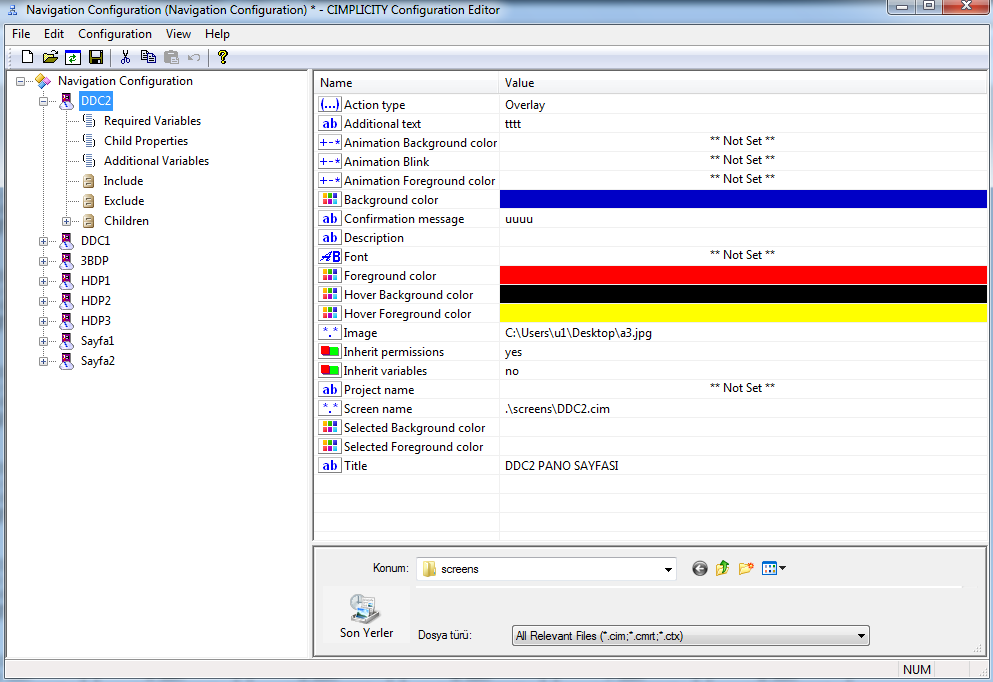Viewport: 993px width, 682px height.
Task: Collapse the DDC2 tree node
Action: tap(43, 101)
